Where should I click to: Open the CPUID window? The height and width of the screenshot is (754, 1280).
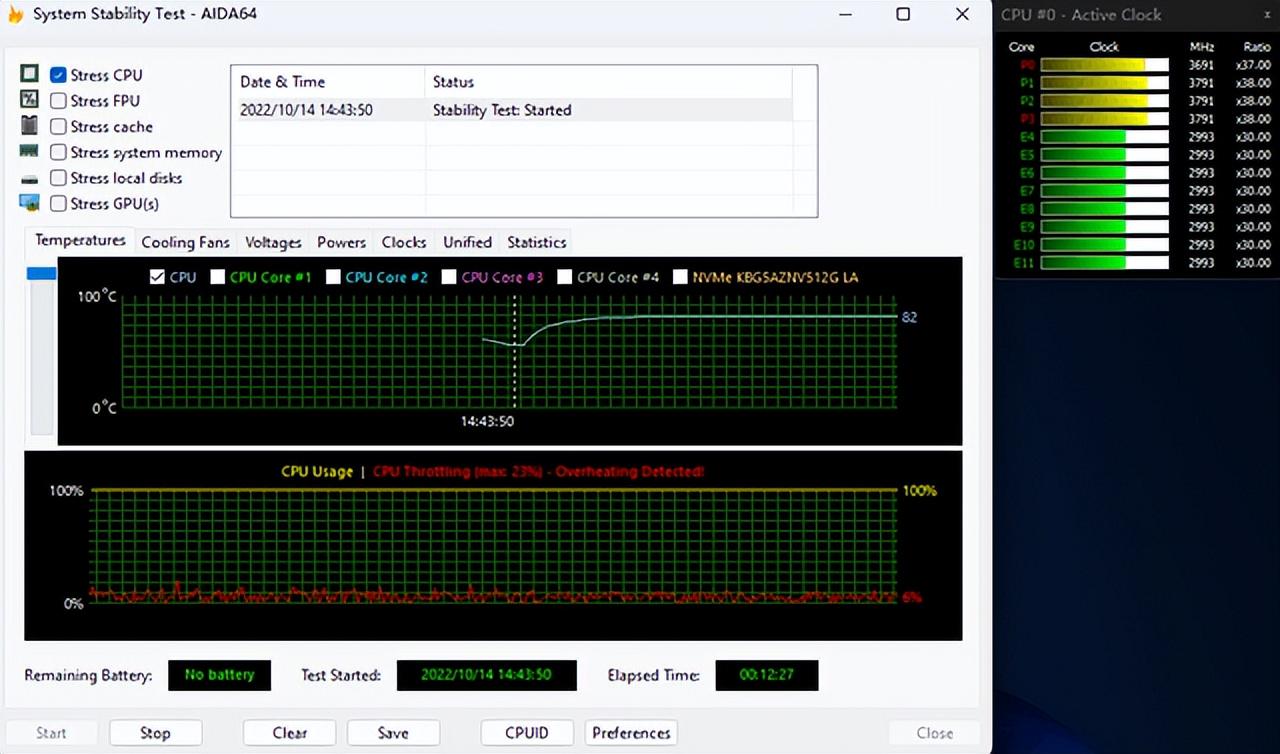pos(527,733)
